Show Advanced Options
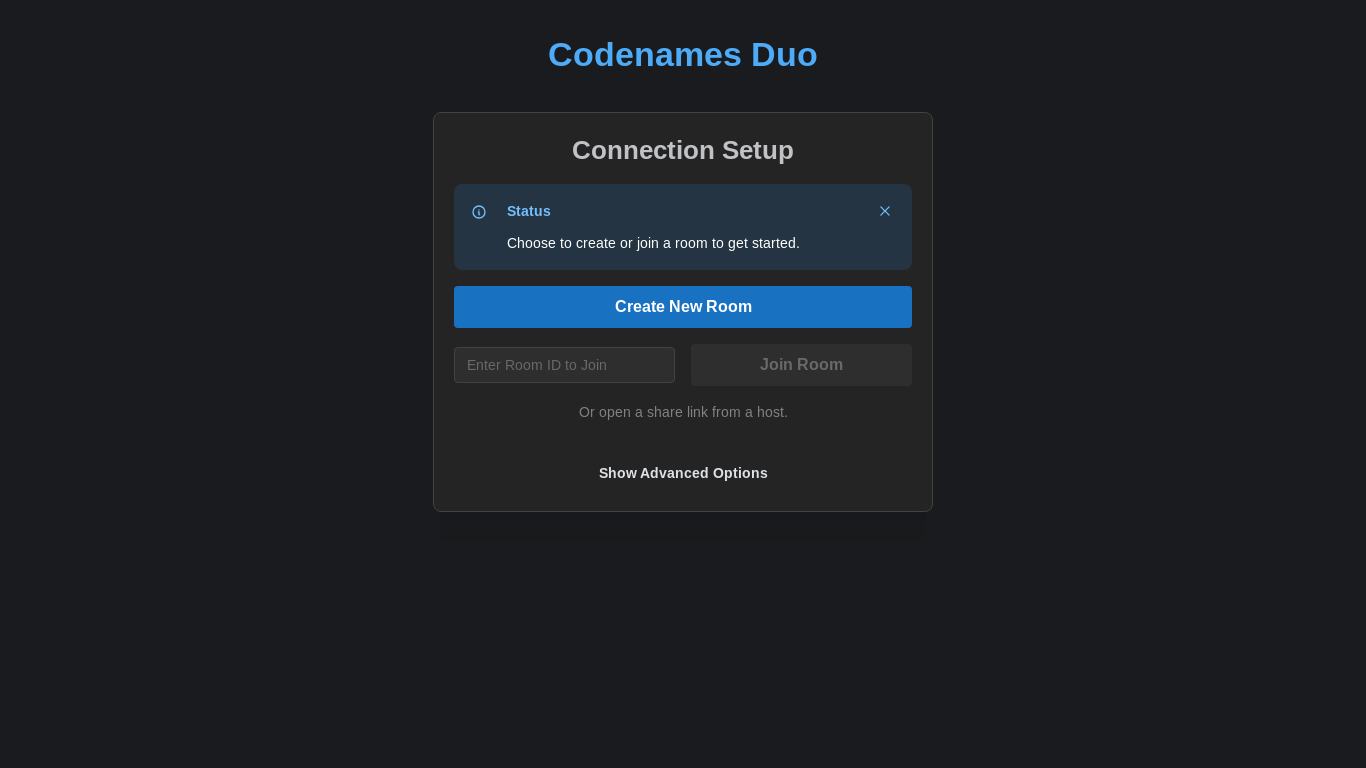Screen dimensions: 1366x768 [683, 473]
